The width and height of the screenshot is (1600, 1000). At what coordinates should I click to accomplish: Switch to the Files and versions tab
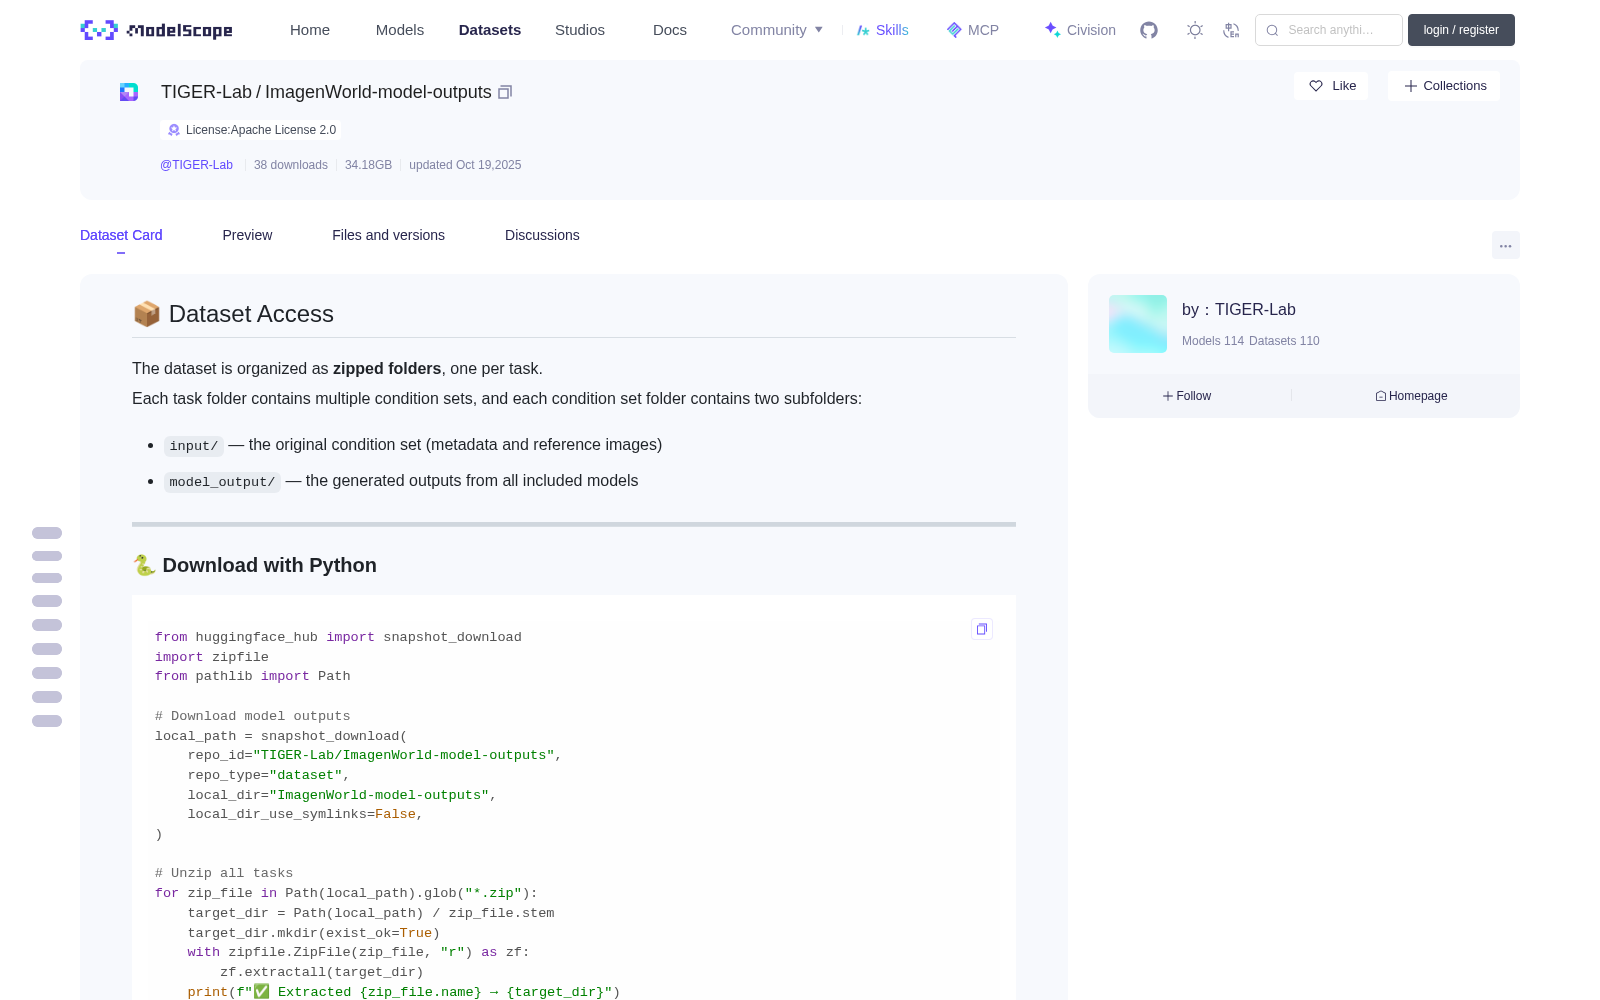tap(388, 235)
